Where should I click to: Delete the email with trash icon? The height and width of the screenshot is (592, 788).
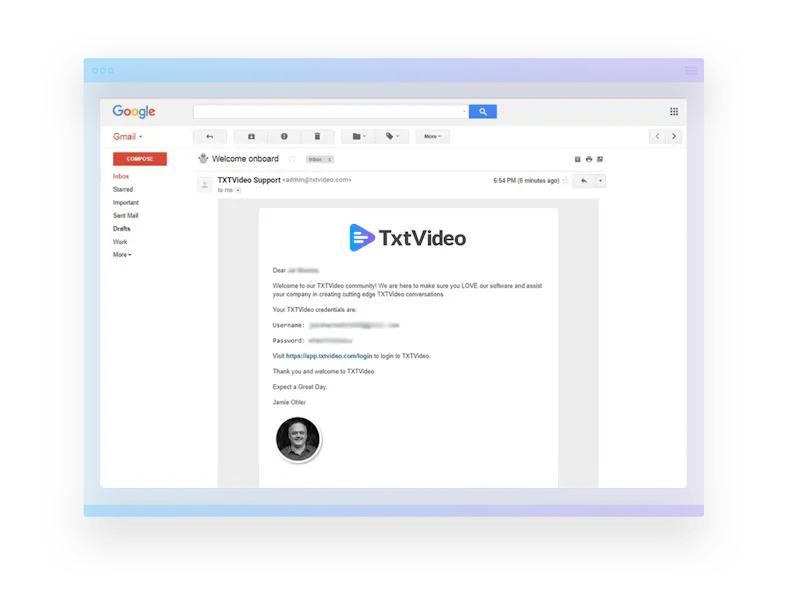tap(317, 137)
